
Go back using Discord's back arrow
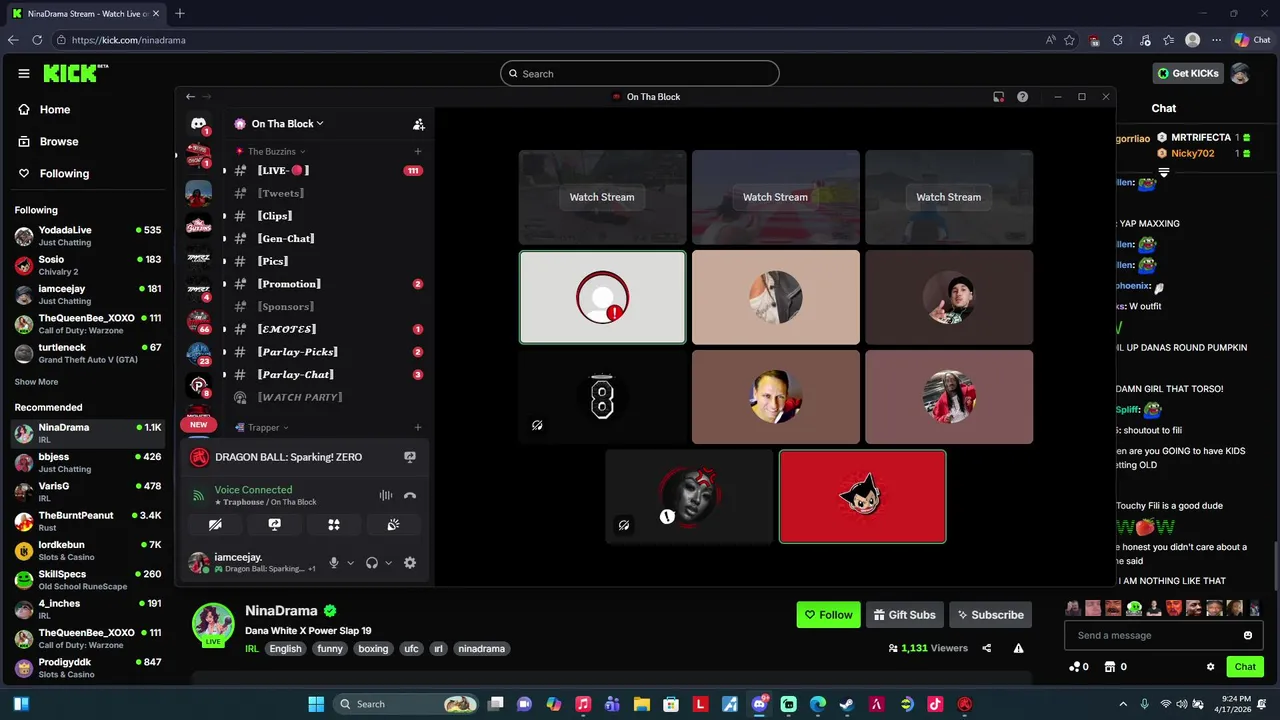click(x=190, y=97)
